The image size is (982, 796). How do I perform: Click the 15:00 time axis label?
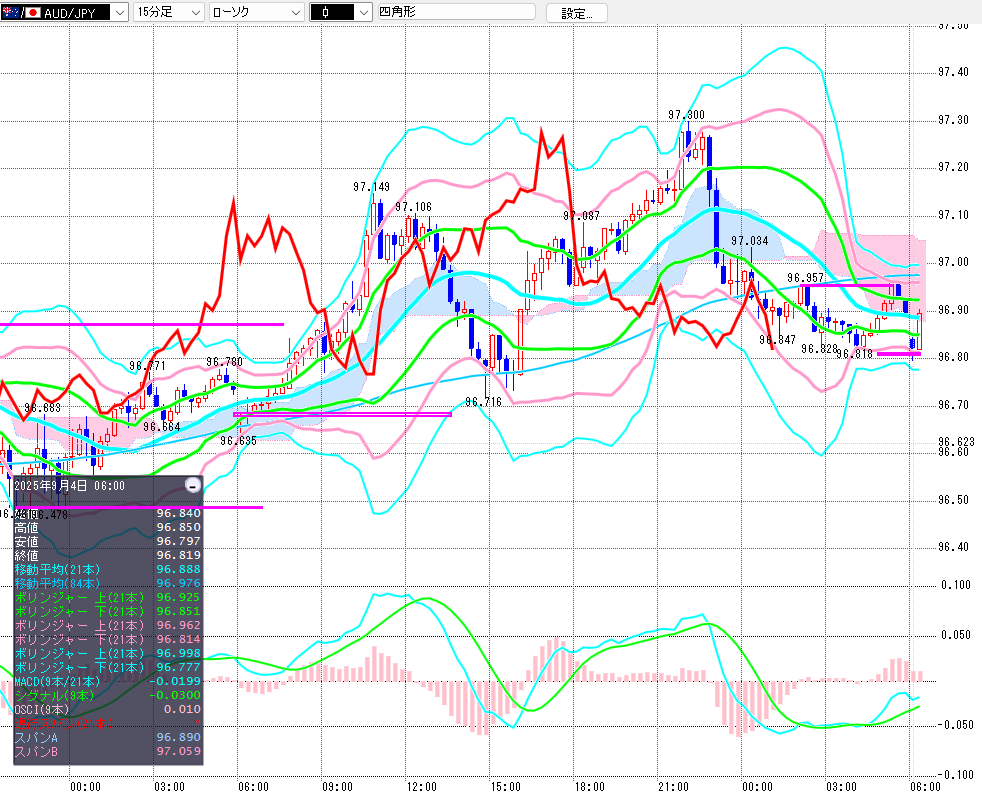tap(505, 787)
